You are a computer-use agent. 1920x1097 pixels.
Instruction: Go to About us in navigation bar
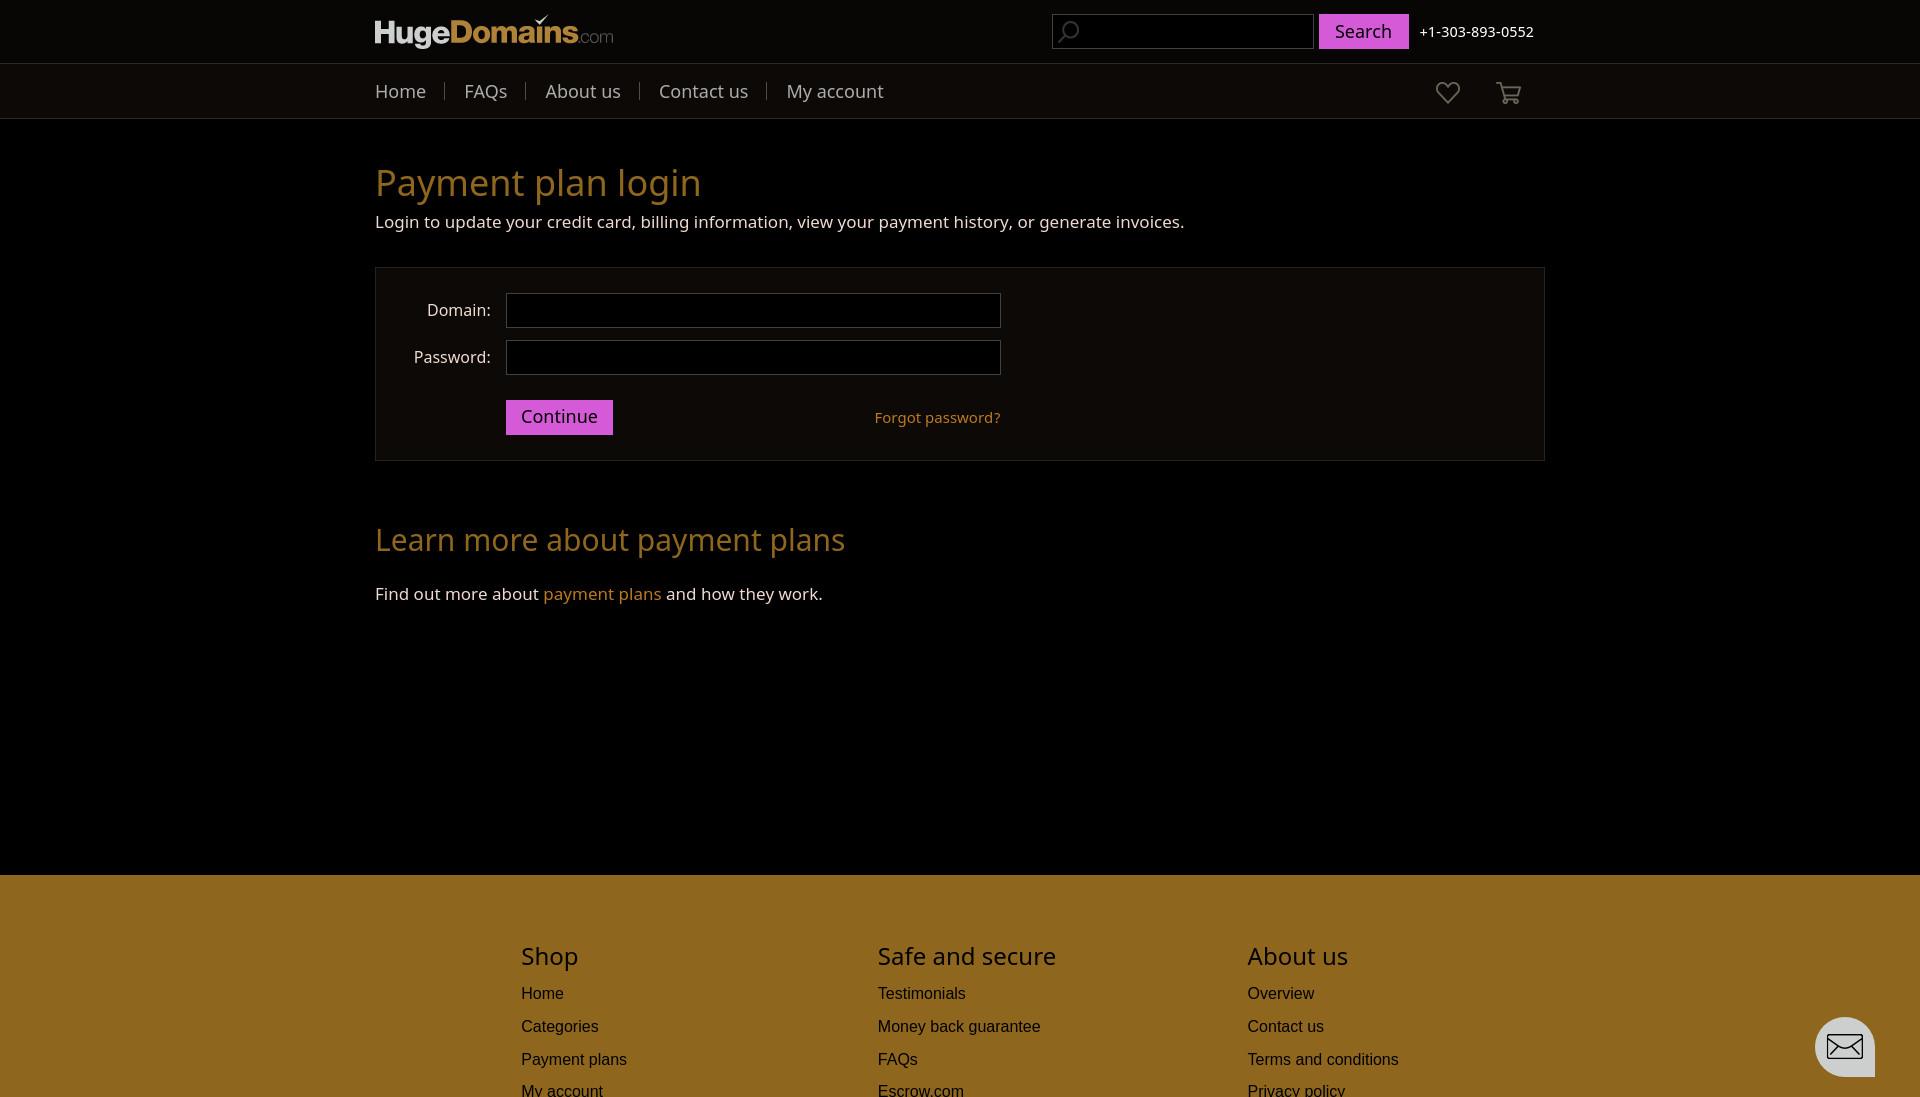pyautogui.click(x=583, y=92)
